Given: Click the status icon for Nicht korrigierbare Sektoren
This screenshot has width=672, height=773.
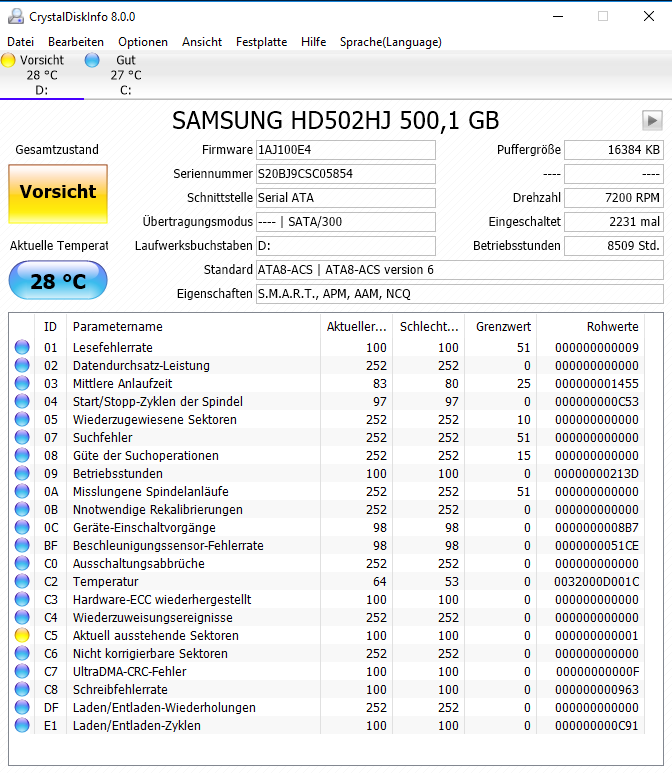Looking at the screenshot, I should [x=22, y=653].
